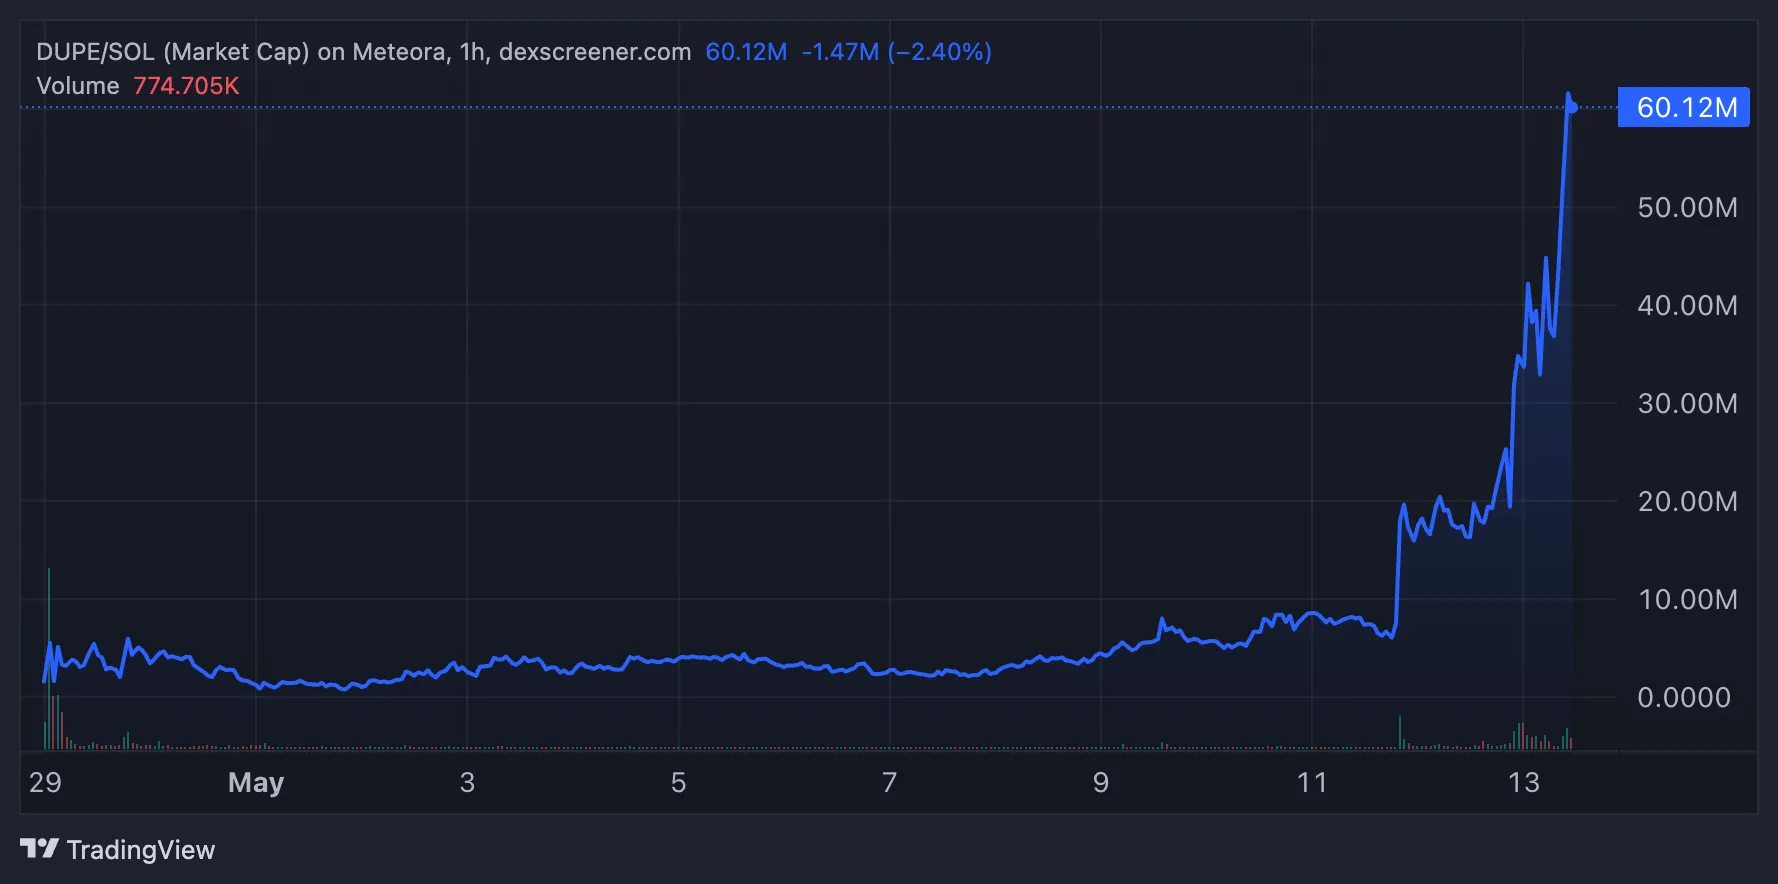The width and height of the screenshot is (1778, 884).
Task: Click the 50.00M price axis label
Action: click(x=1686, y=208)
